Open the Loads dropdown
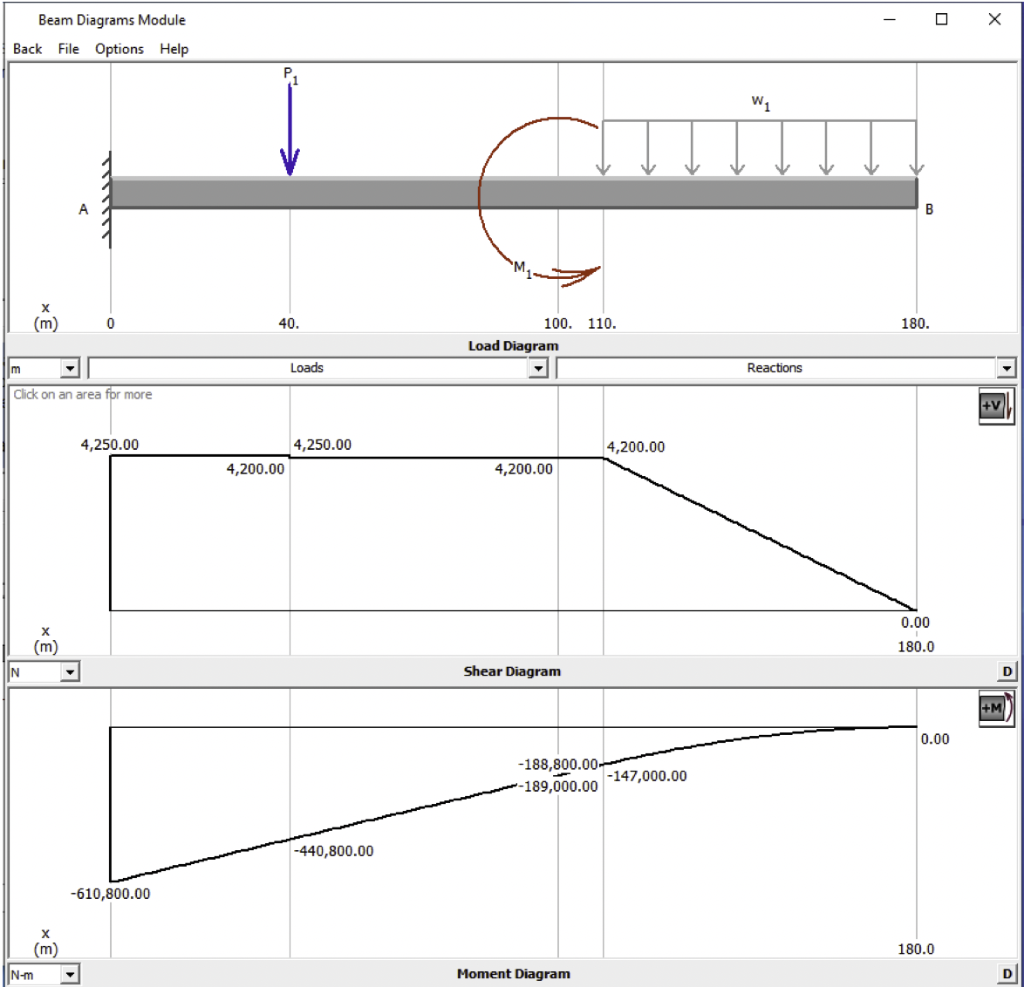Viewport: 1024px width, 987px height. pyautogui.click(x=538, y=367)
